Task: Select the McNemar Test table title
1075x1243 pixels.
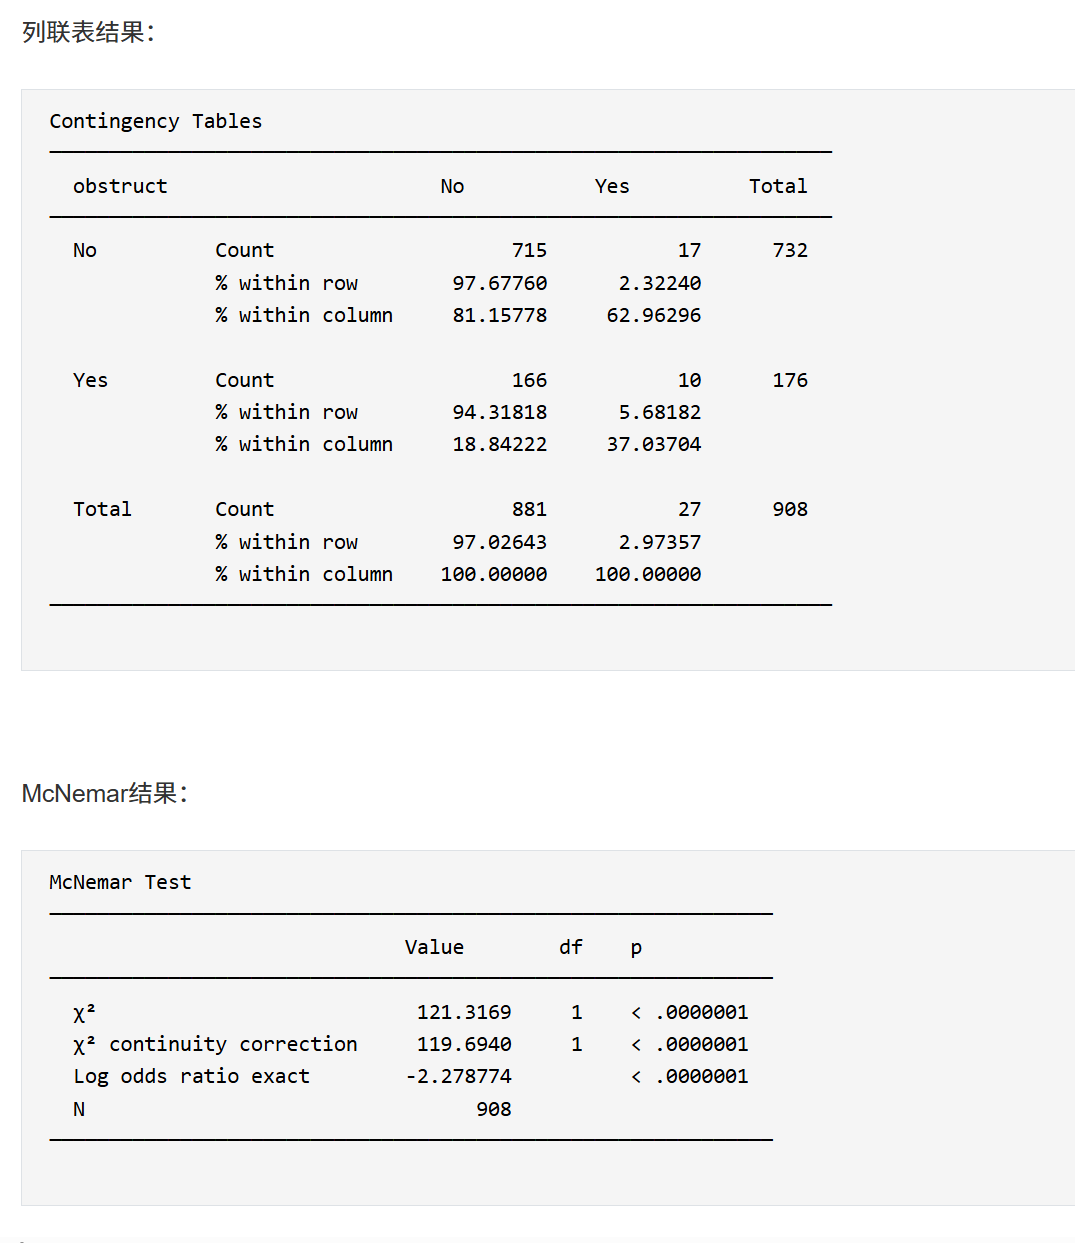Action: click(x=120, y=882)
